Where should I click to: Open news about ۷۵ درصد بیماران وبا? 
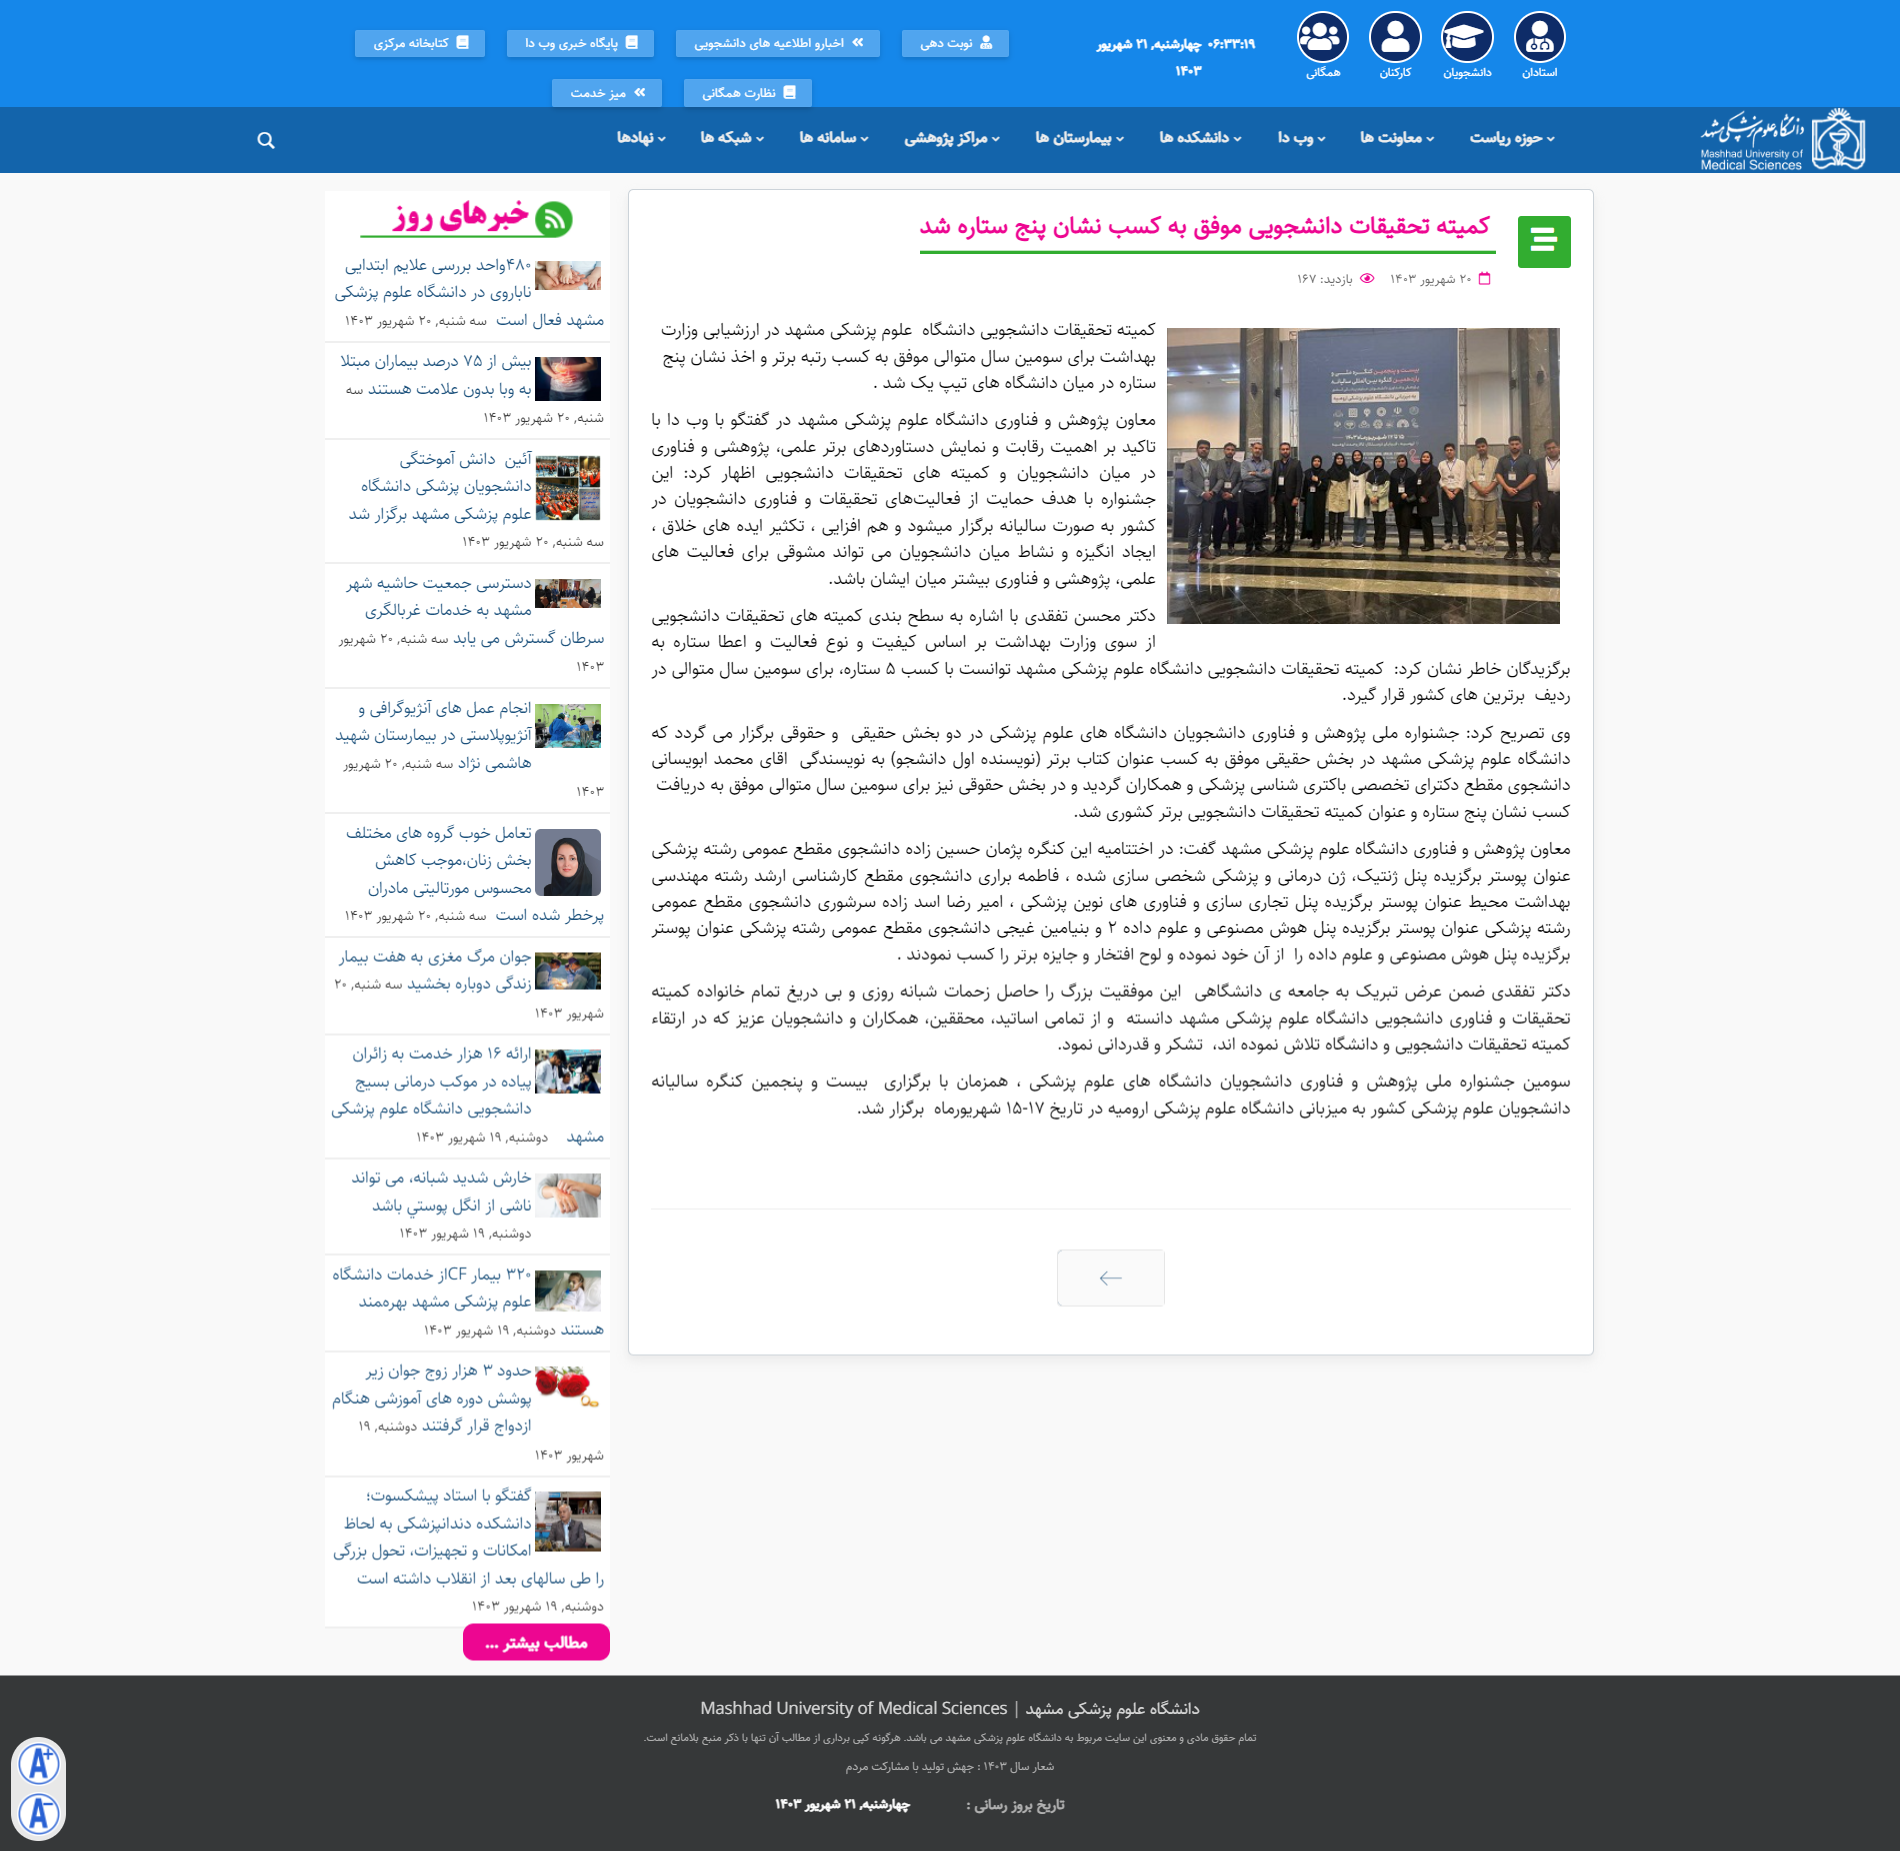pos(438,376)
